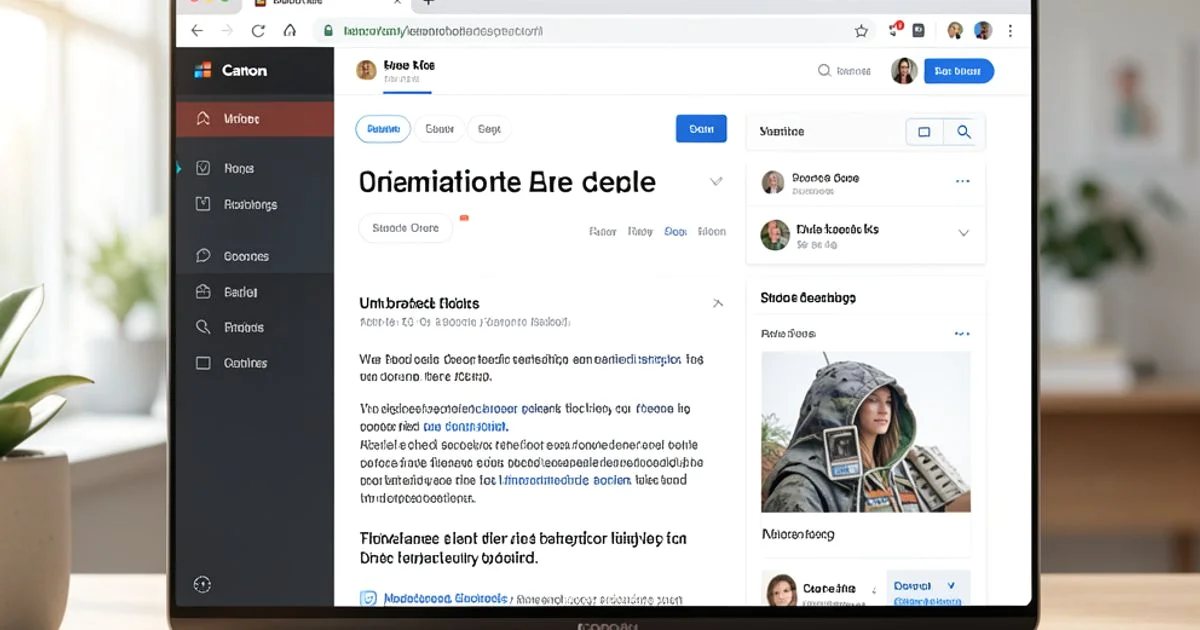Viewport: 1200px width, 630px height.
Task: Reload the page with the refresh icon
Action: pyautogui.click(x=258, y=31)
